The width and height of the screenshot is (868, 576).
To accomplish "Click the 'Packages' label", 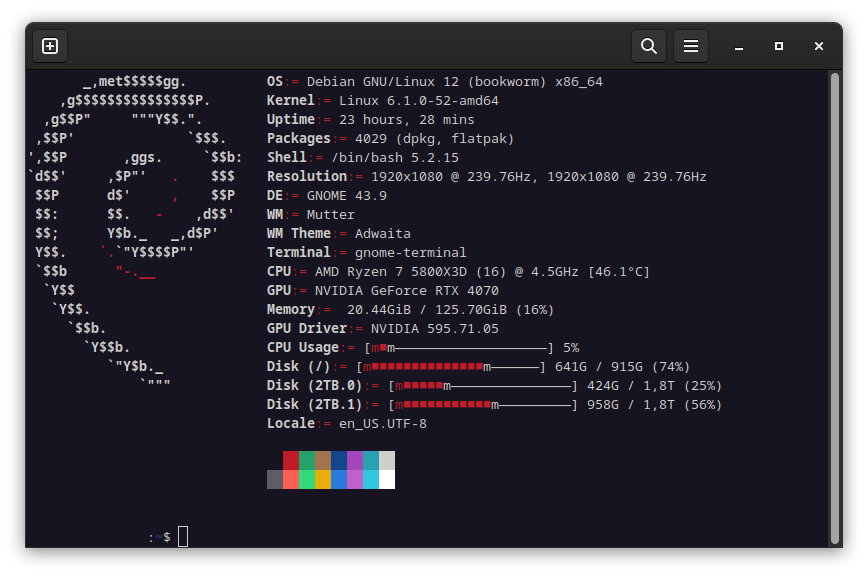I will click(299, 138).
